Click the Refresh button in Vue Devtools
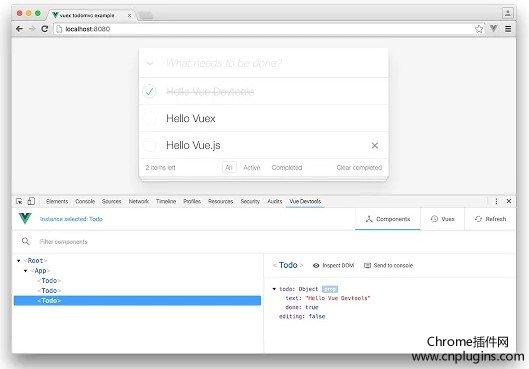This screenshot has height=369, width=529. [490, 219]
